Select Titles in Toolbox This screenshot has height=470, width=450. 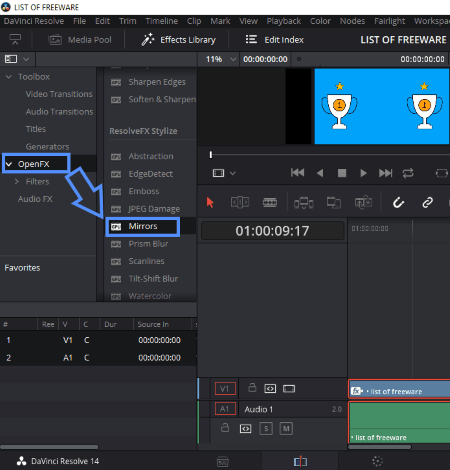[36, 129]
